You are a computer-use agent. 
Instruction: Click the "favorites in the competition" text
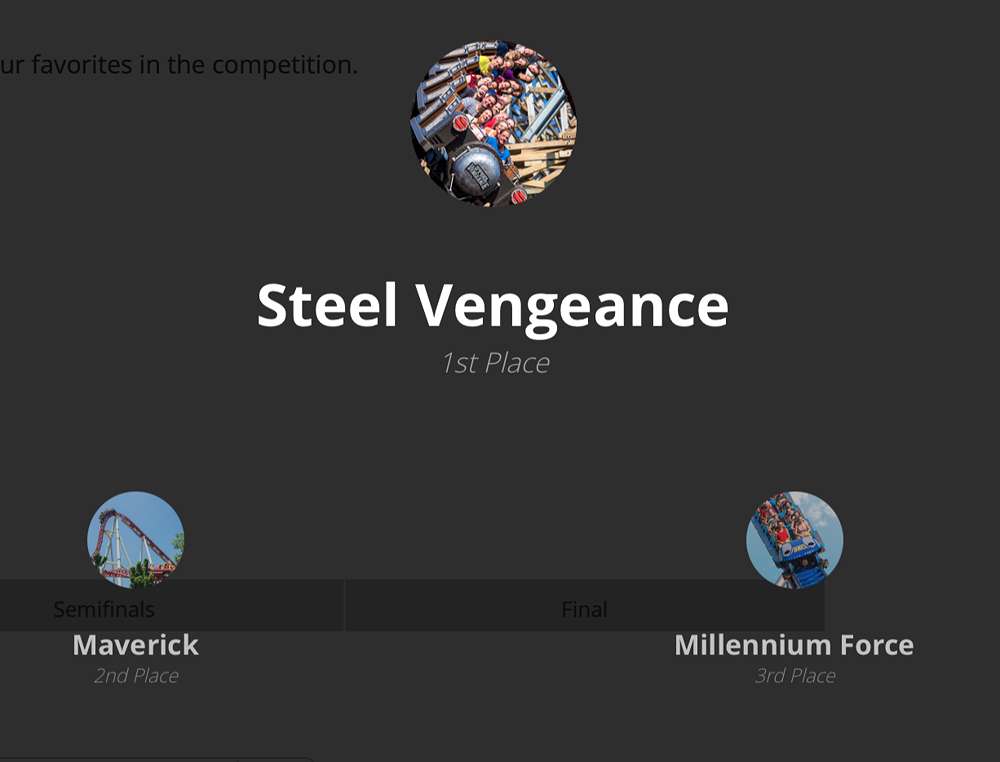click(180, 65)
